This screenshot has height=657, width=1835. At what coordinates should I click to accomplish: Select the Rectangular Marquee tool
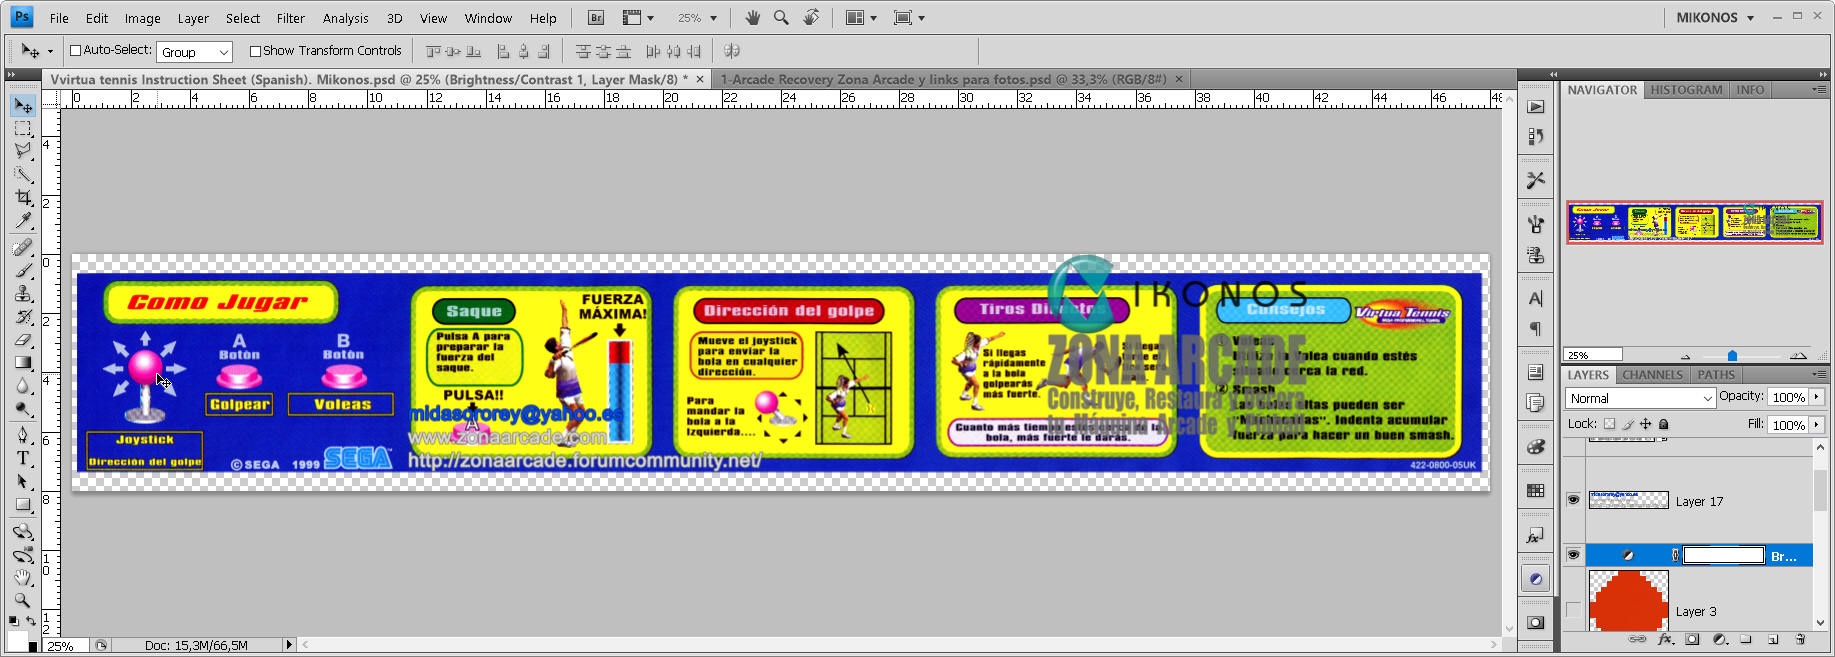click(23, 128)
